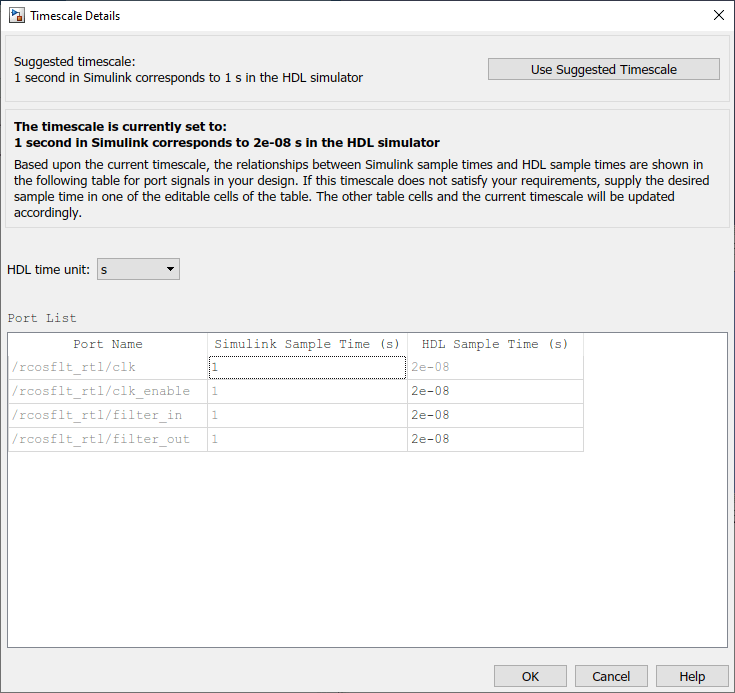The image size is (735, 693).
Task: Click Simulink Sample Time cell for clk_enable
Action: 307,391
